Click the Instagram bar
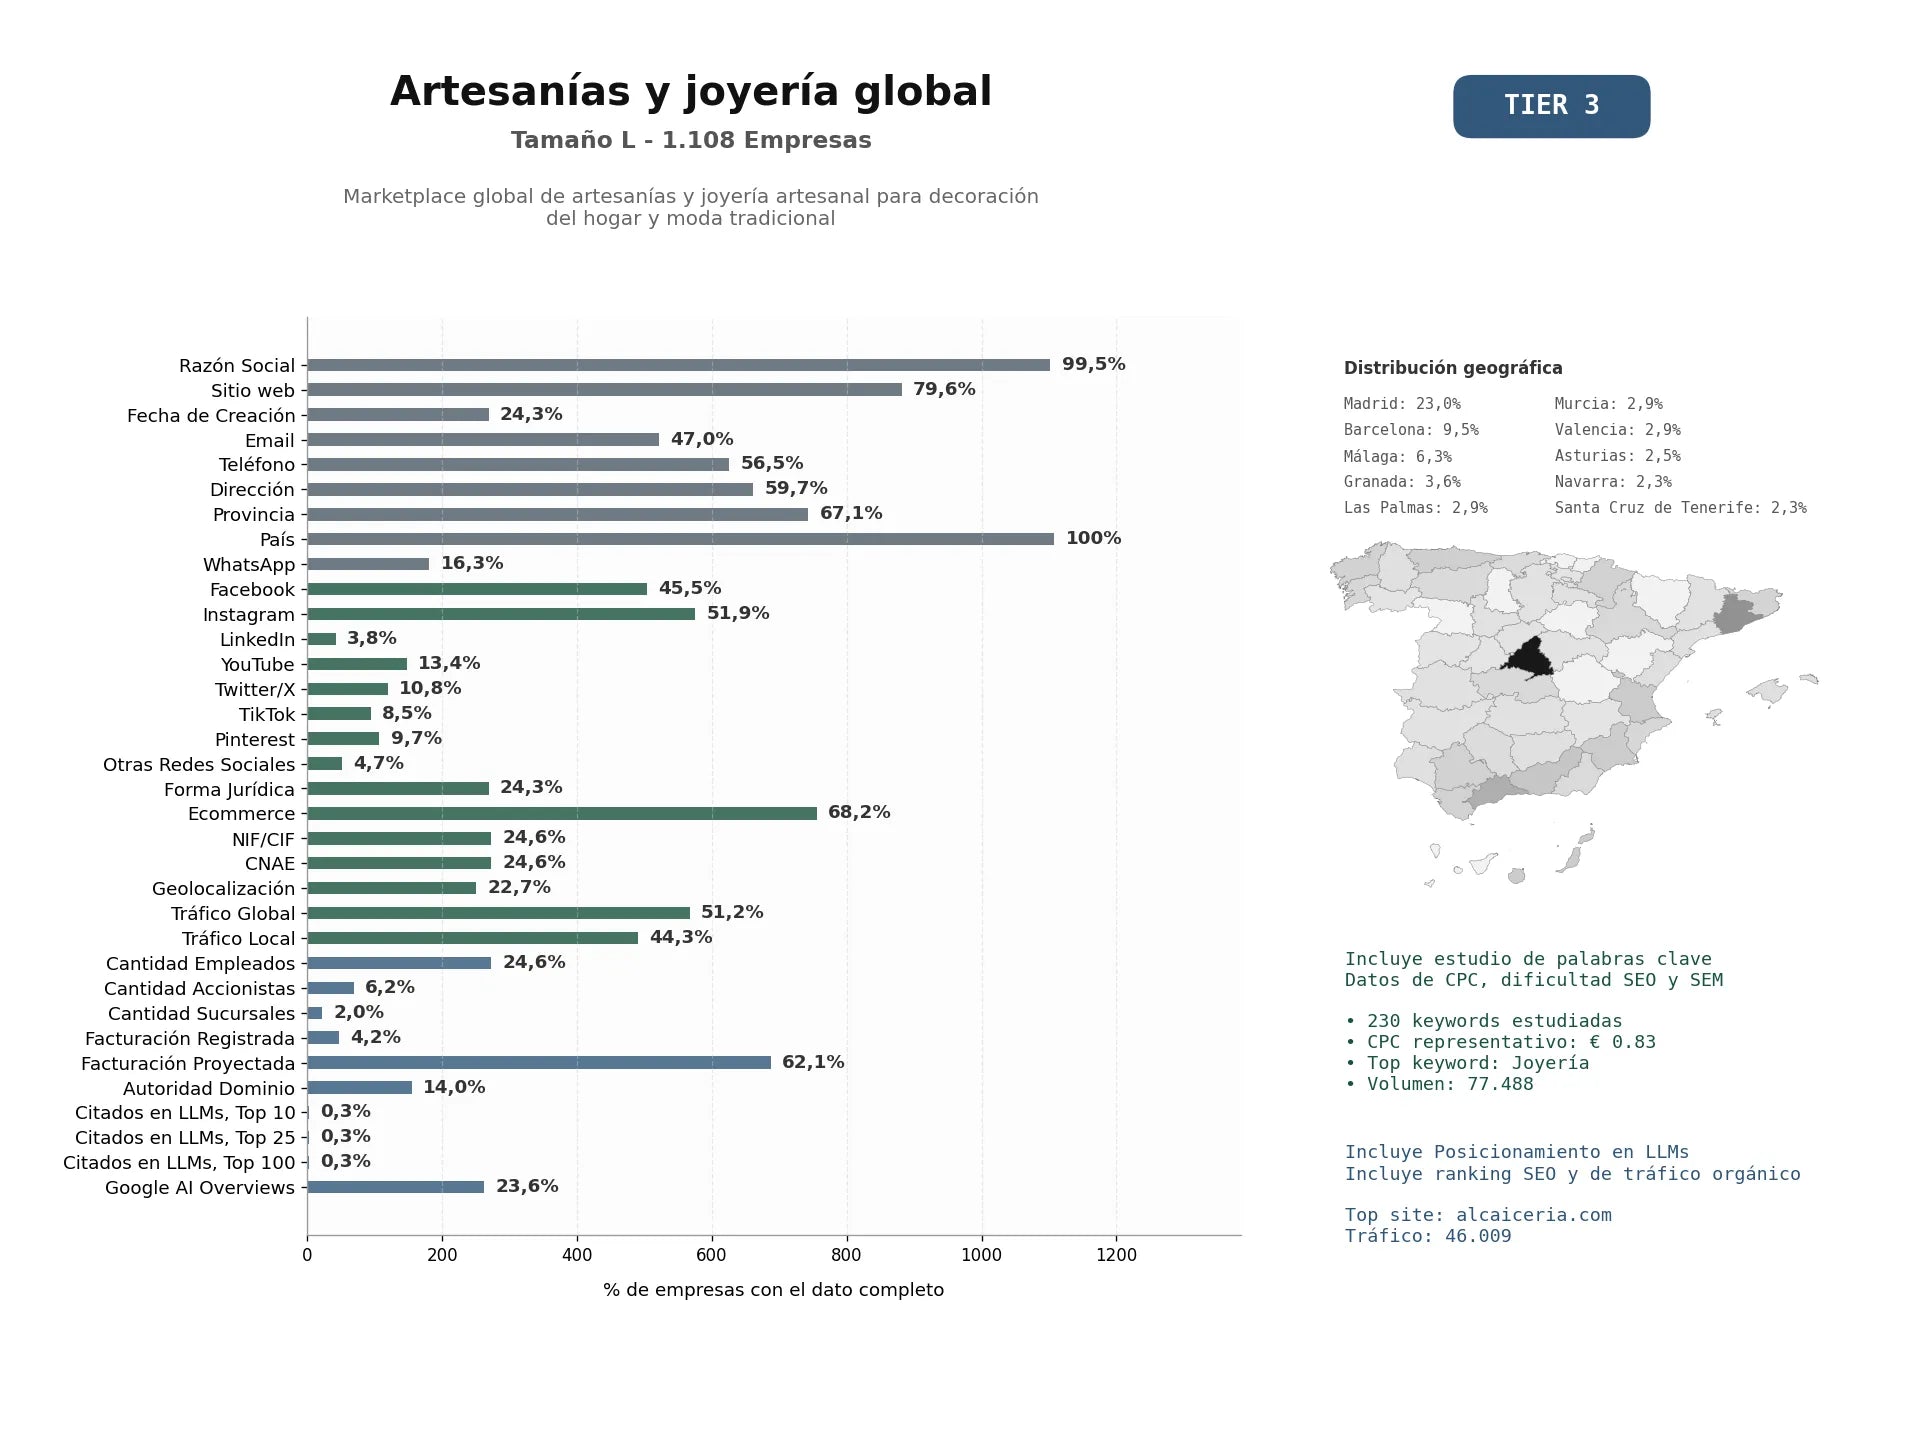Viewport: 1920px width, 1440px height. [501, 614]
